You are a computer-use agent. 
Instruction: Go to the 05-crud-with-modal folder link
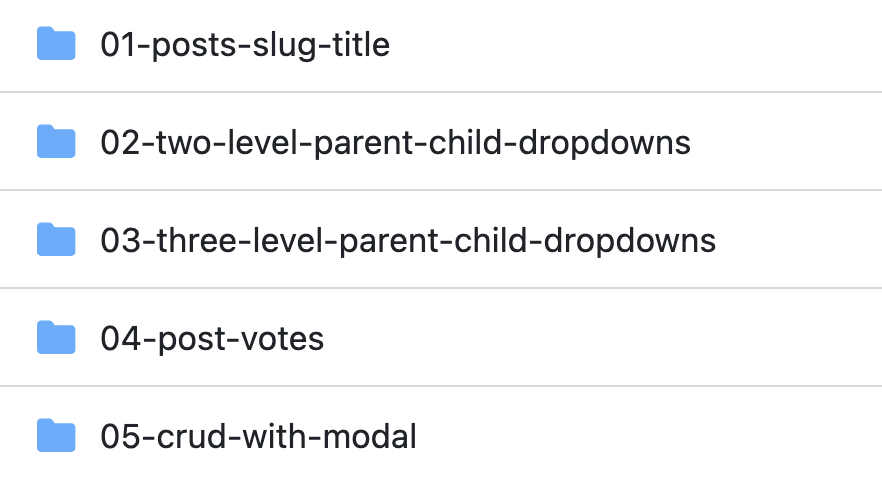click(x=258, y=437)
